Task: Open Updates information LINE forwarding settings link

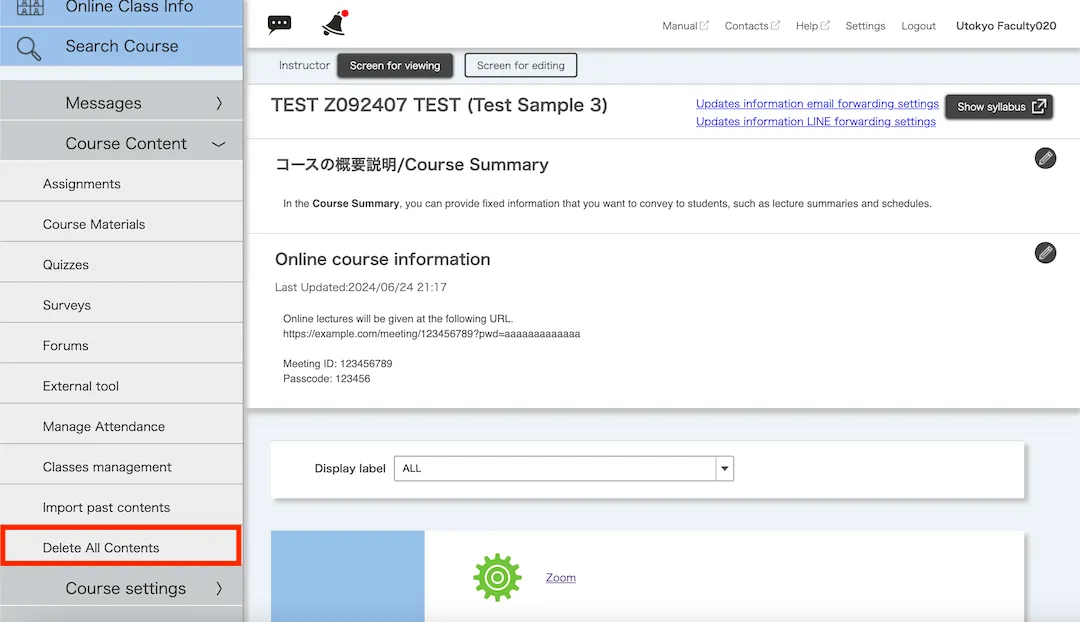Action: coord(815,122)
